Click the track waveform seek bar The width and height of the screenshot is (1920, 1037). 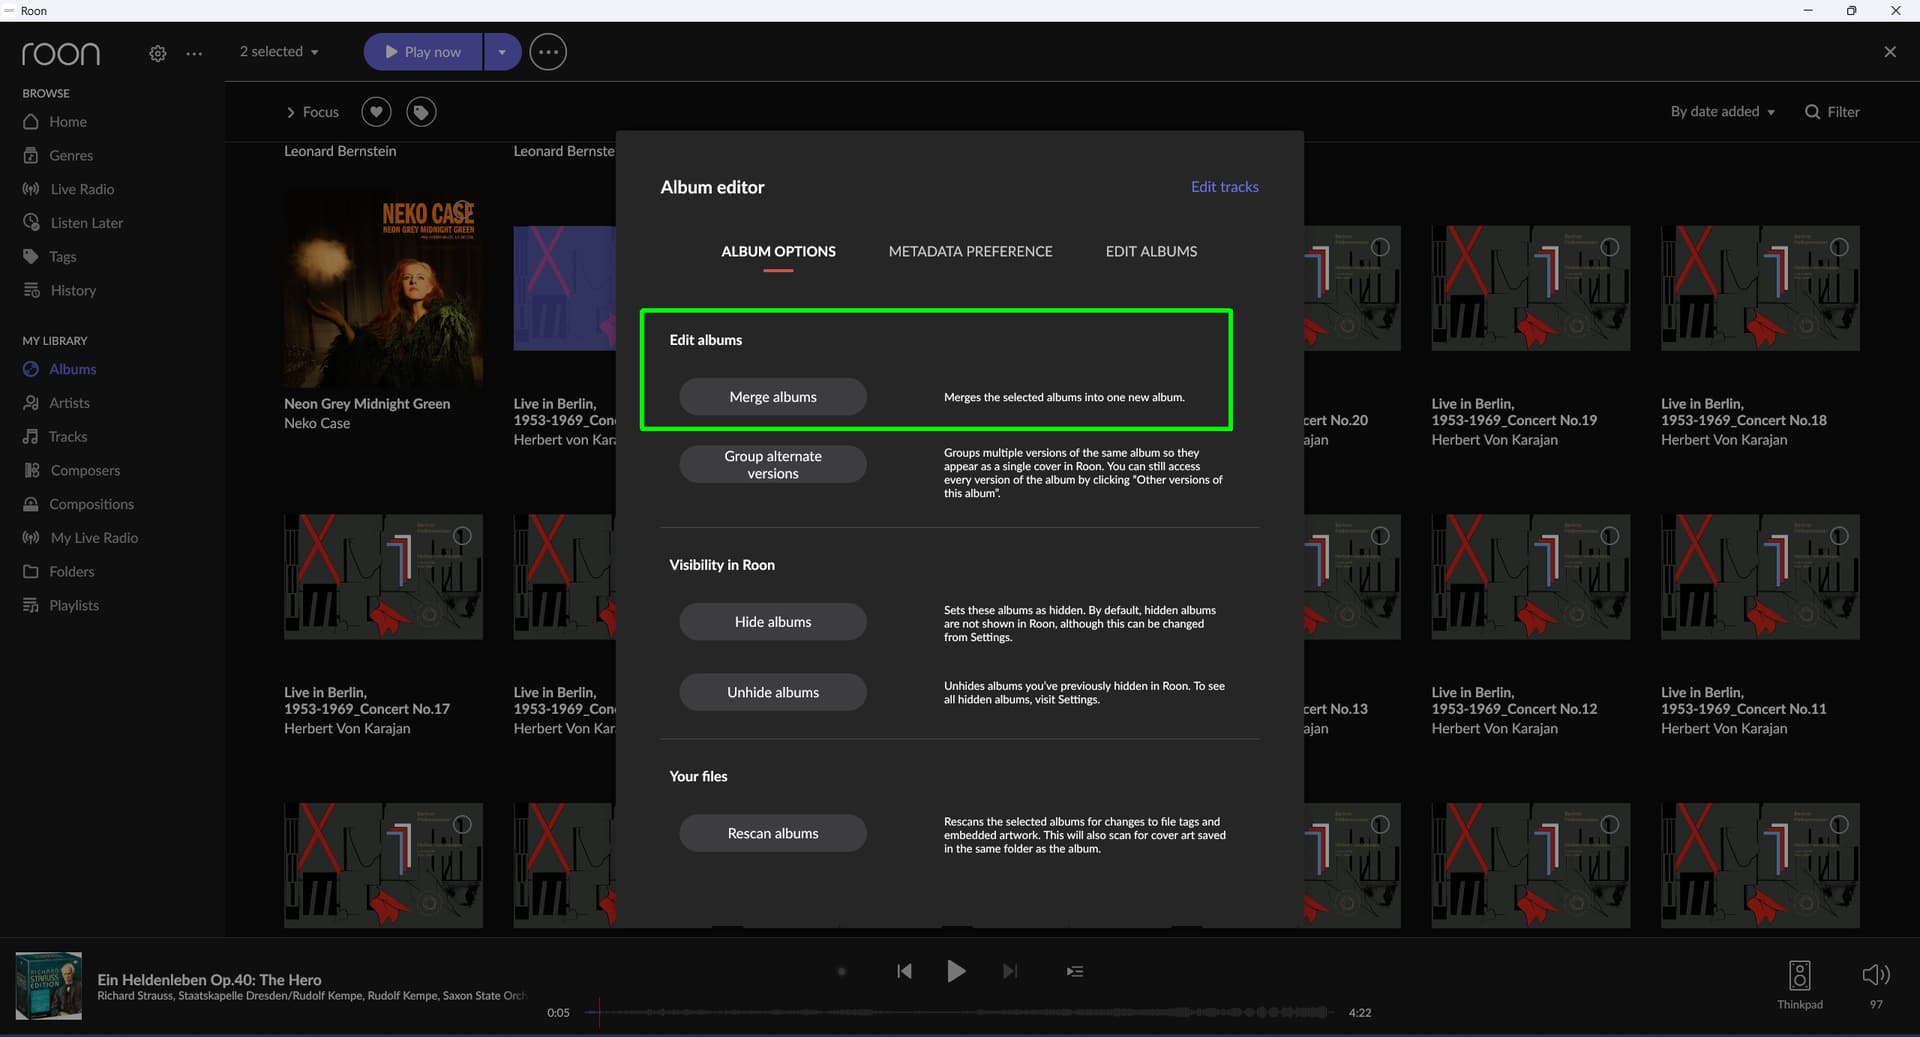click(960, 1012)
